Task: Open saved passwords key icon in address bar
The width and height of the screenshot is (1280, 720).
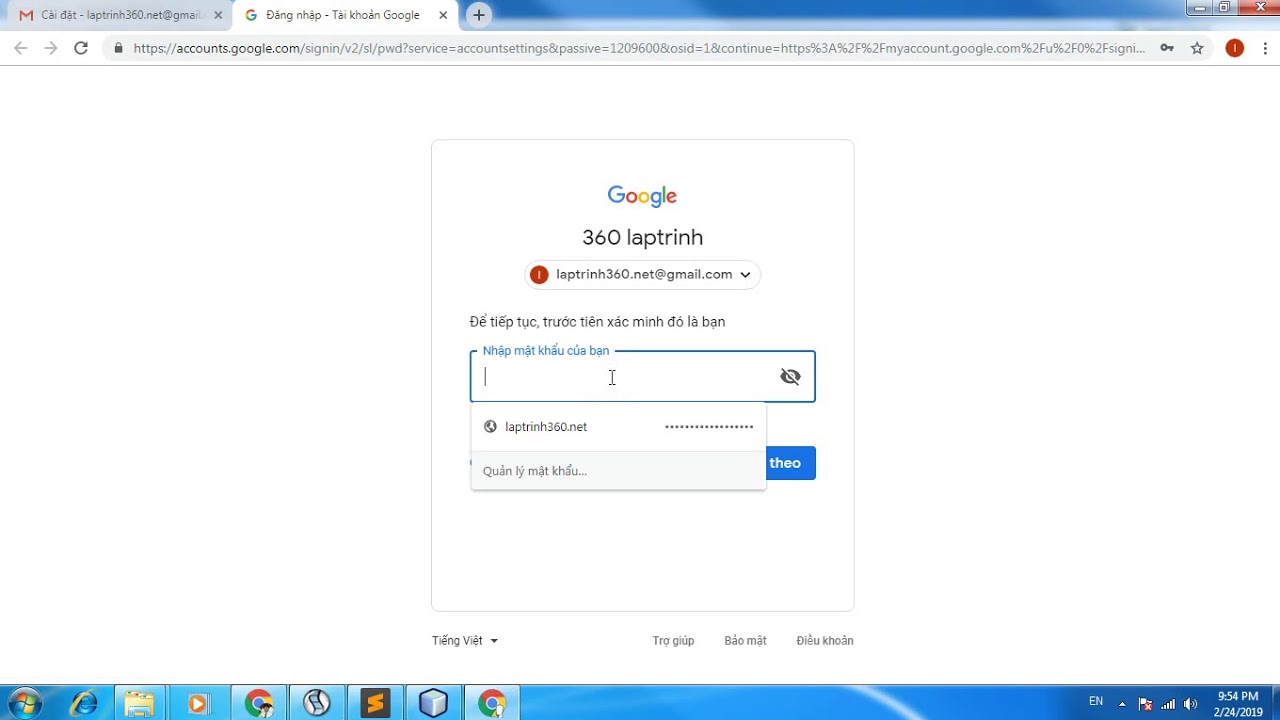Action: pyautogui.click(x=1167, y=48)
